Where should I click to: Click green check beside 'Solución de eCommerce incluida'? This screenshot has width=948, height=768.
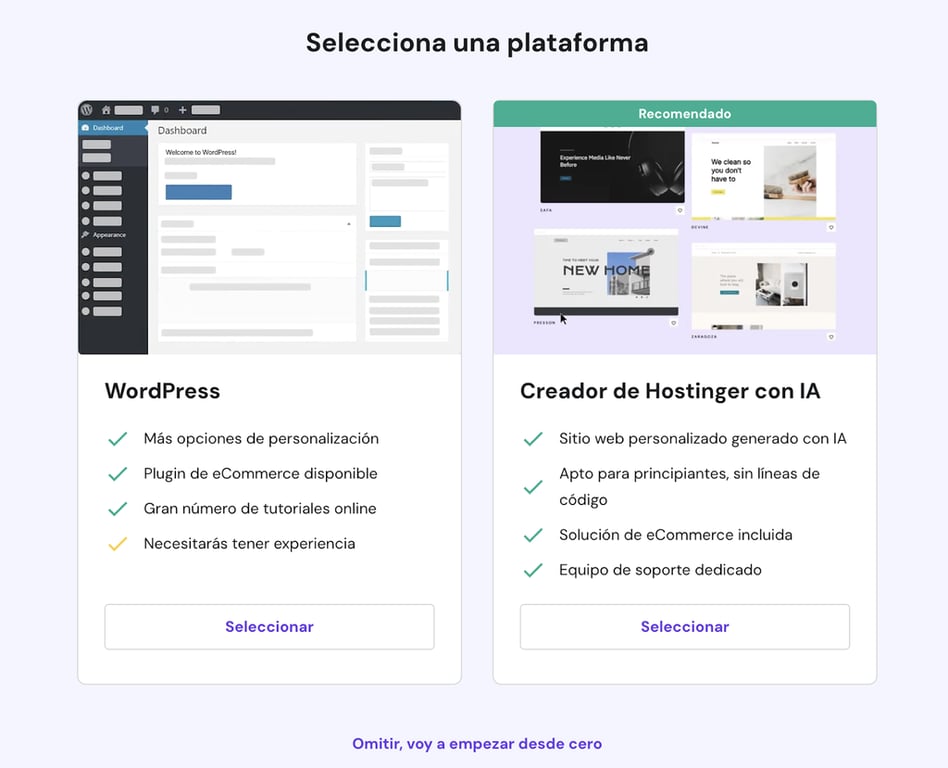tap(533, 535)
